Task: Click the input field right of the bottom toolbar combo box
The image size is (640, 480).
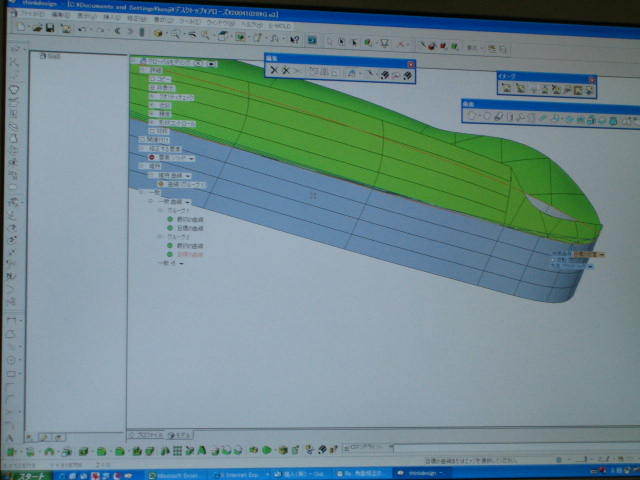Action: (516, 449)
